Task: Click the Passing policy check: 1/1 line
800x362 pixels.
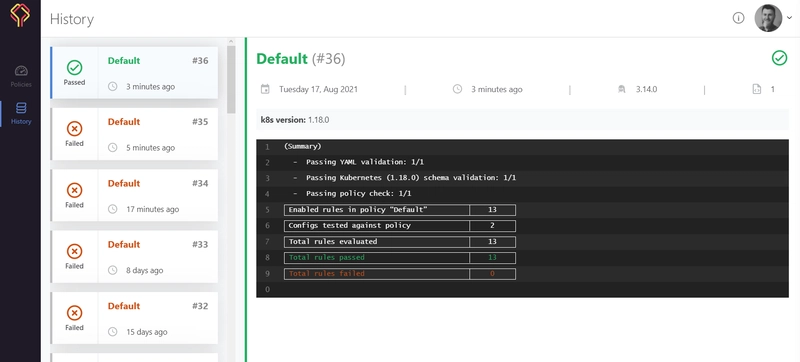Action: (359, 194)
